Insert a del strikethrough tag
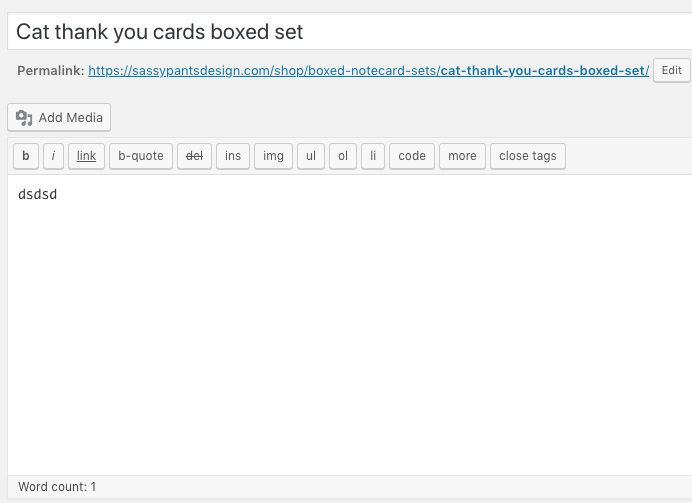Image resolution: width=692 pixels, height=503 pixels. (194, 156)
